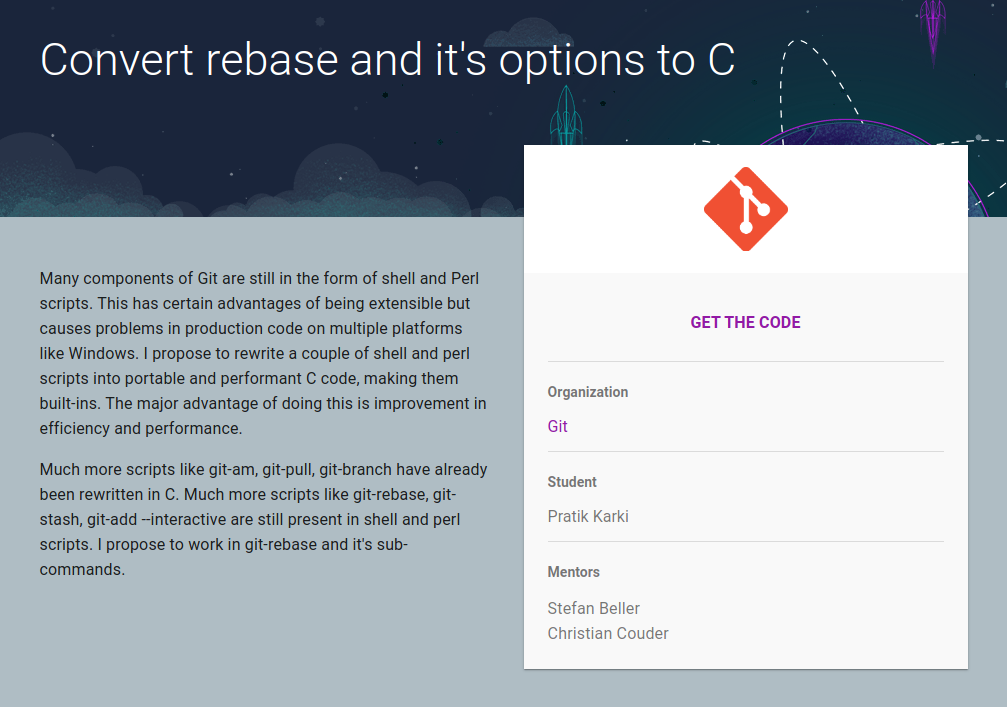Open the Git organization link
This screenshot has width=1007, height=707.
coord(557,426)
